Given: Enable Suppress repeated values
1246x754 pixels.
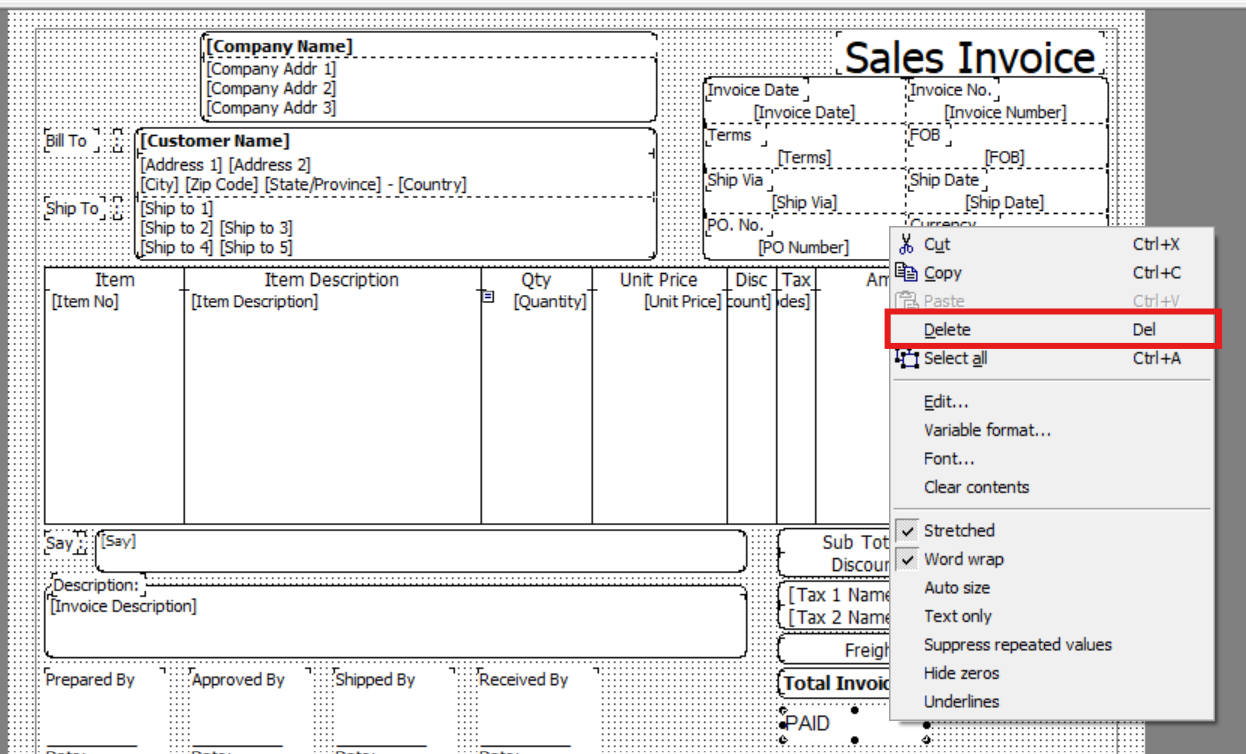Looking at the screenshot, I should click(x=1017, y=645).
